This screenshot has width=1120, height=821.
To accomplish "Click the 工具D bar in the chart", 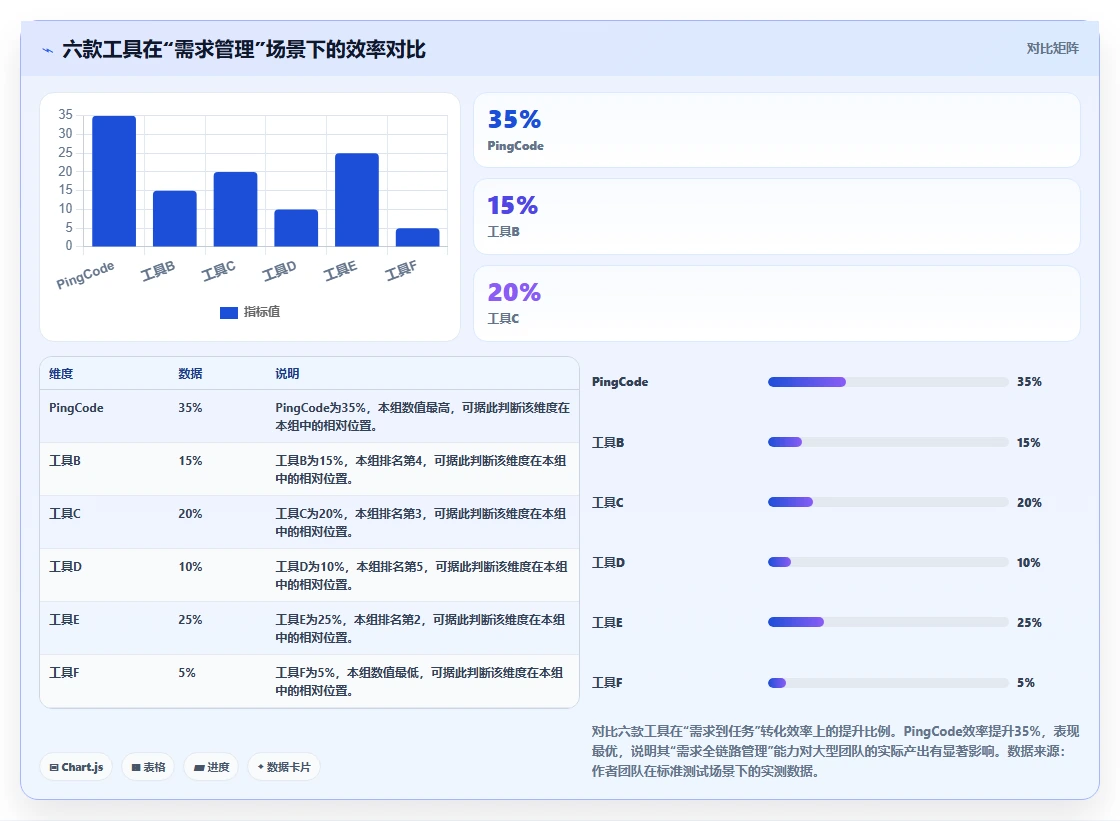I will pos(296,228).
